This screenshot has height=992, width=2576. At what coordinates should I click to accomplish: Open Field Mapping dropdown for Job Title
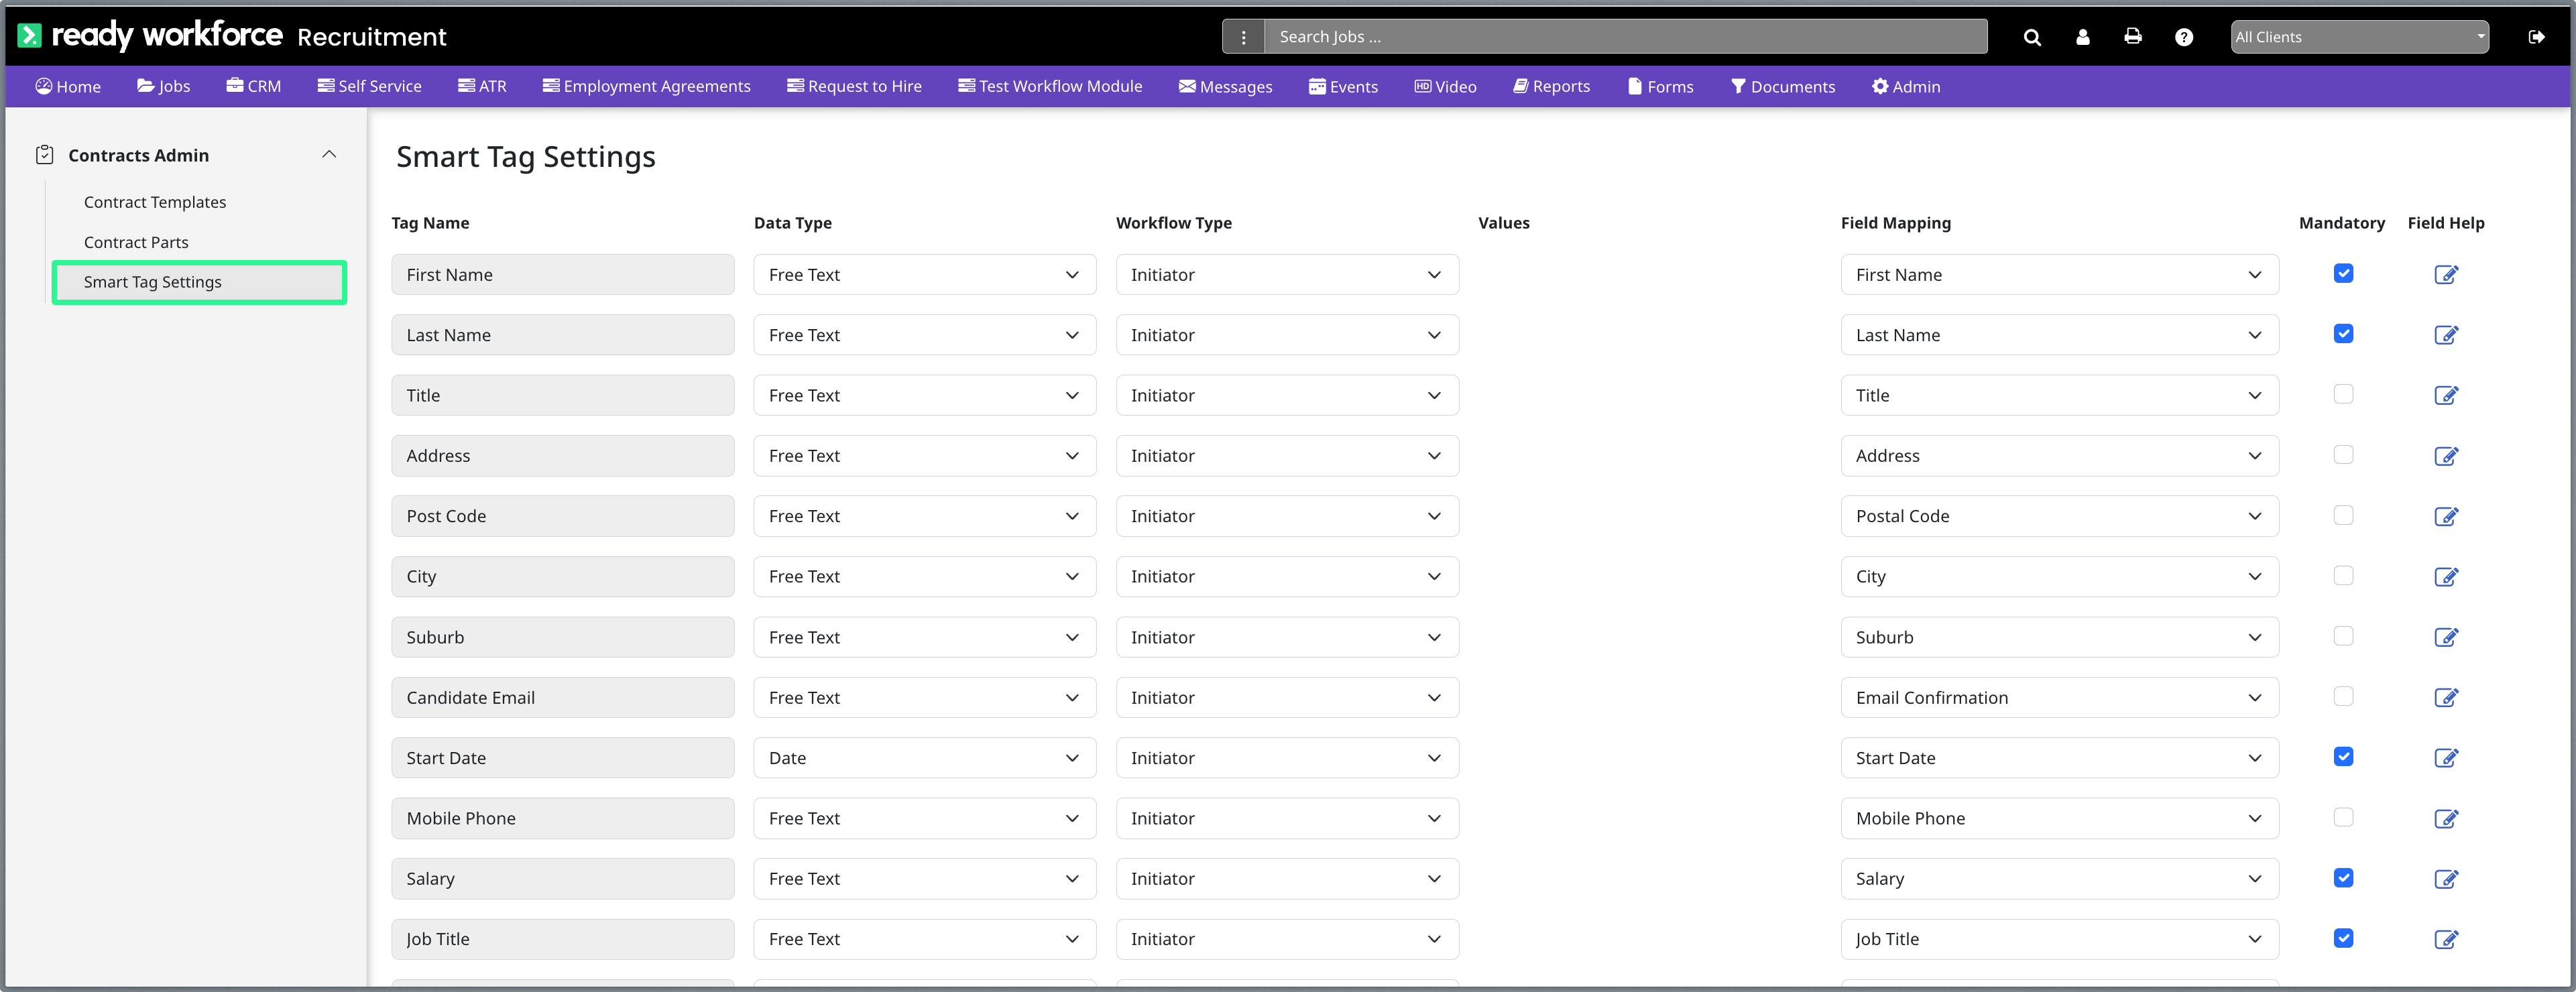[x=2059, y=939]
